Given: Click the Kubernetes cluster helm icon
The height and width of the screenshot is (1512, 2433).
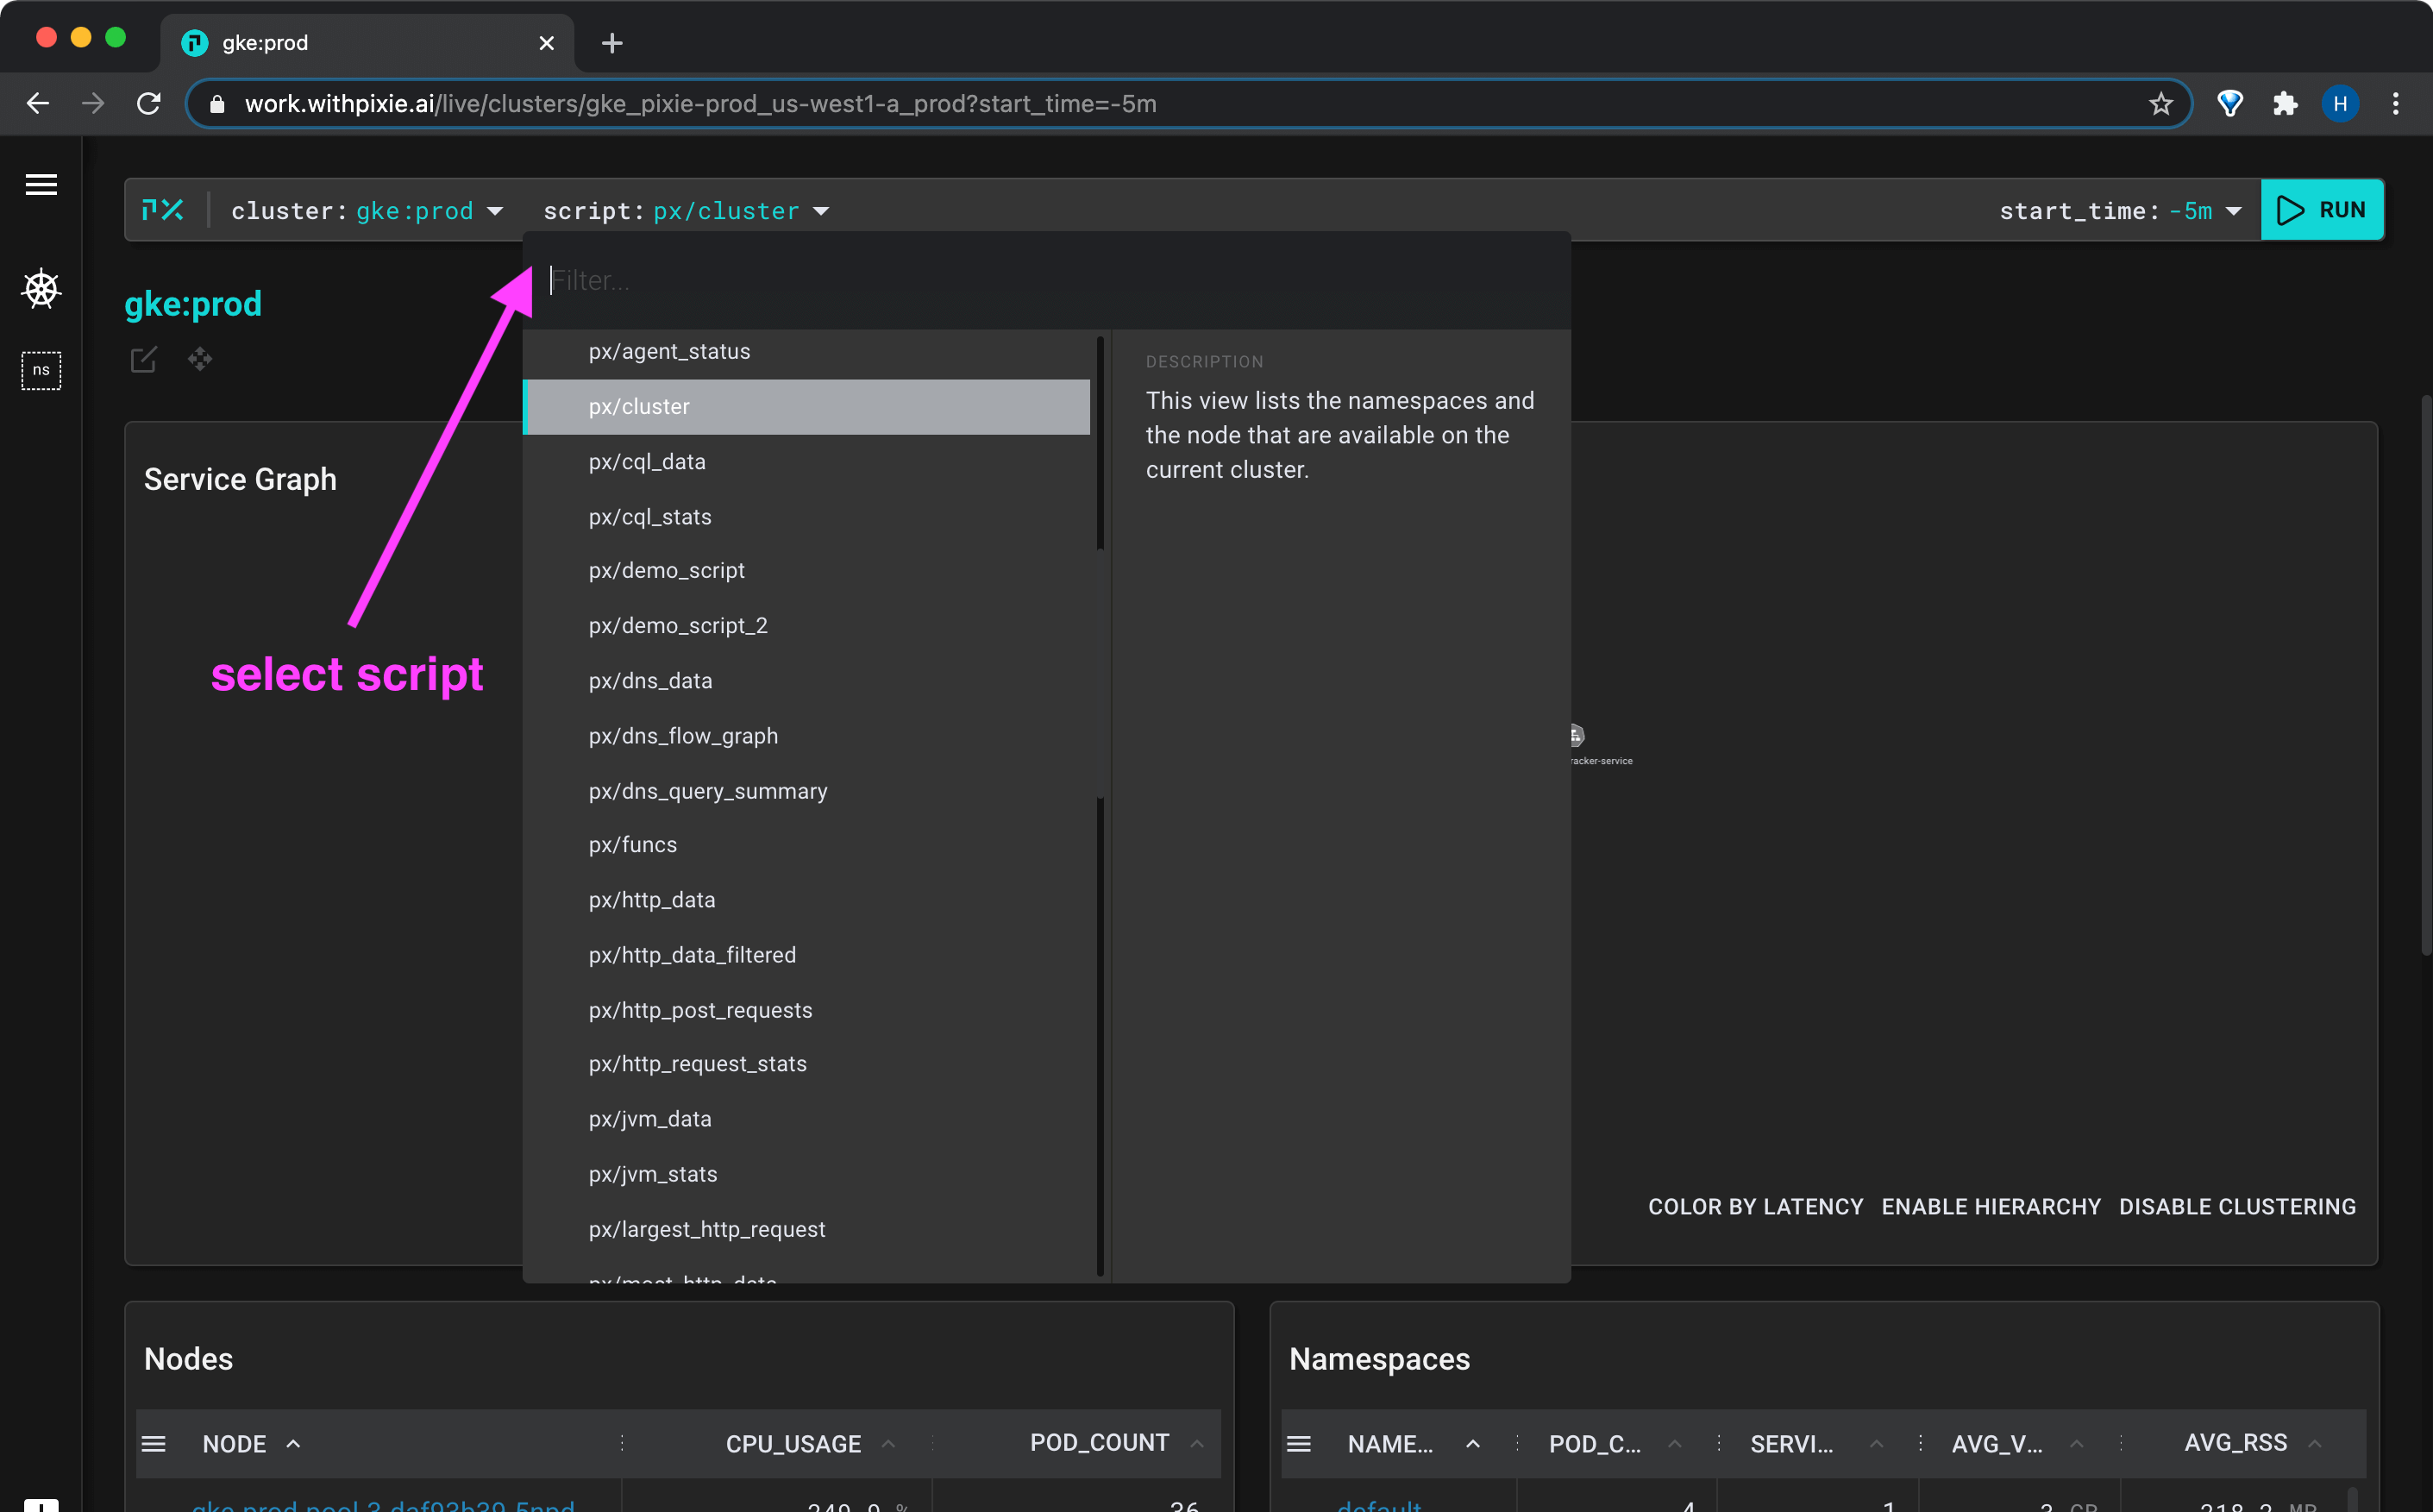Looking at the screenshot, I should (41, 289).
